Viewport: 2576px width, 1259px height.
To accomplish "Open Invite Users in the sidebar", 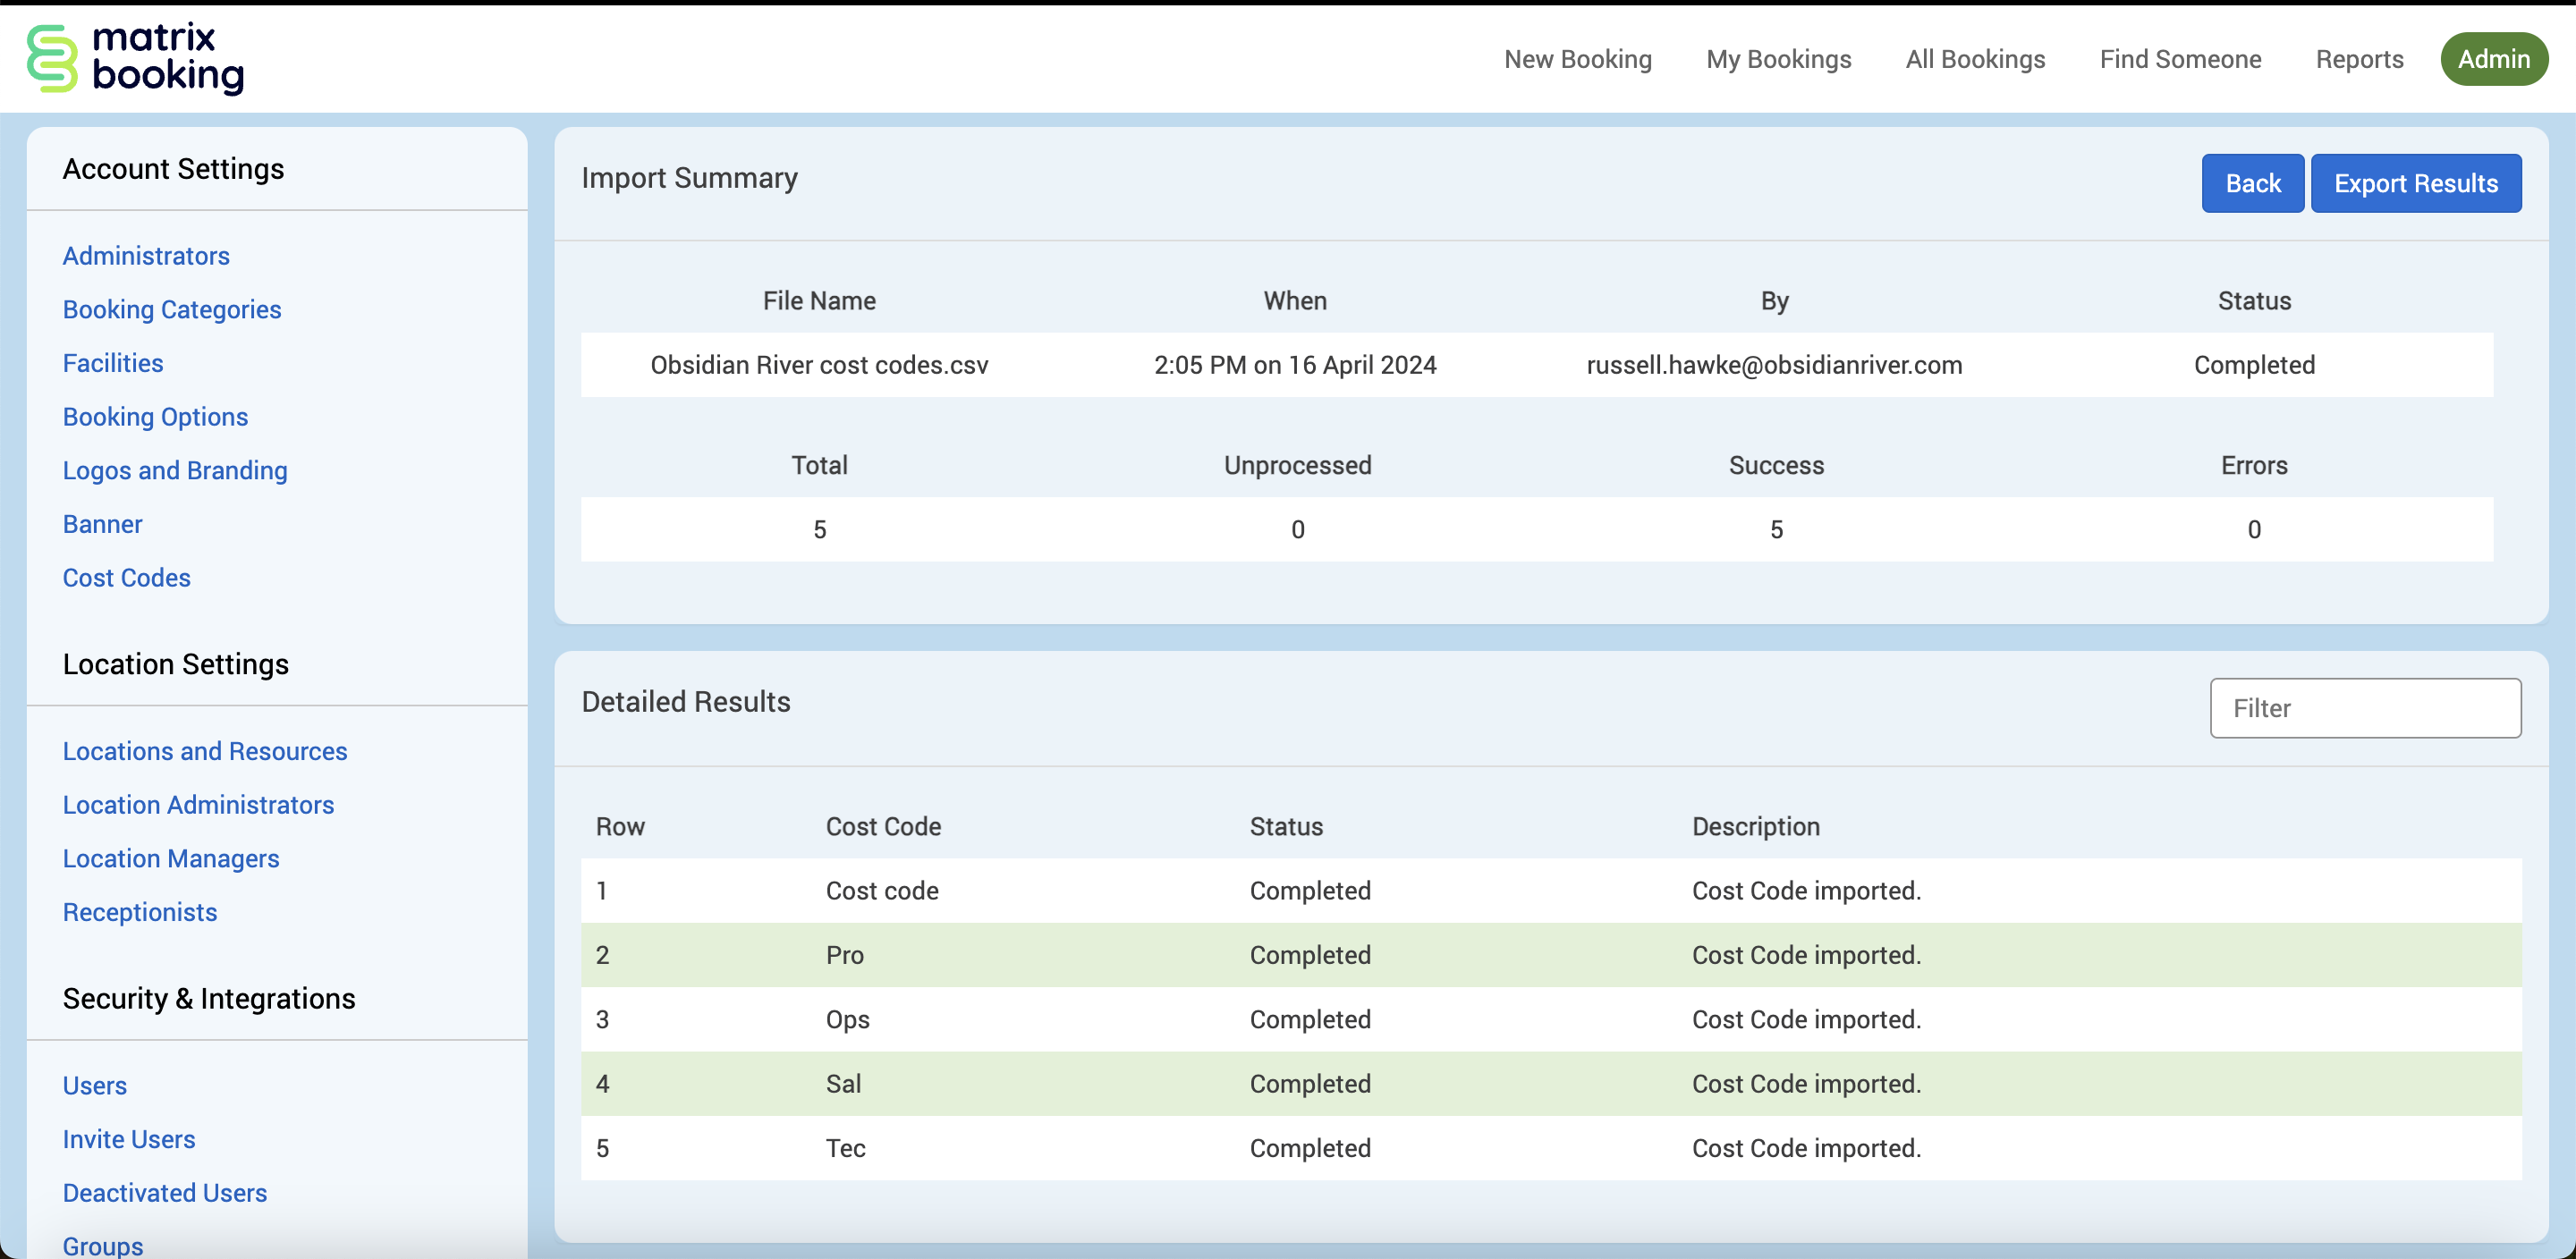I will [x=129, y=1139].
